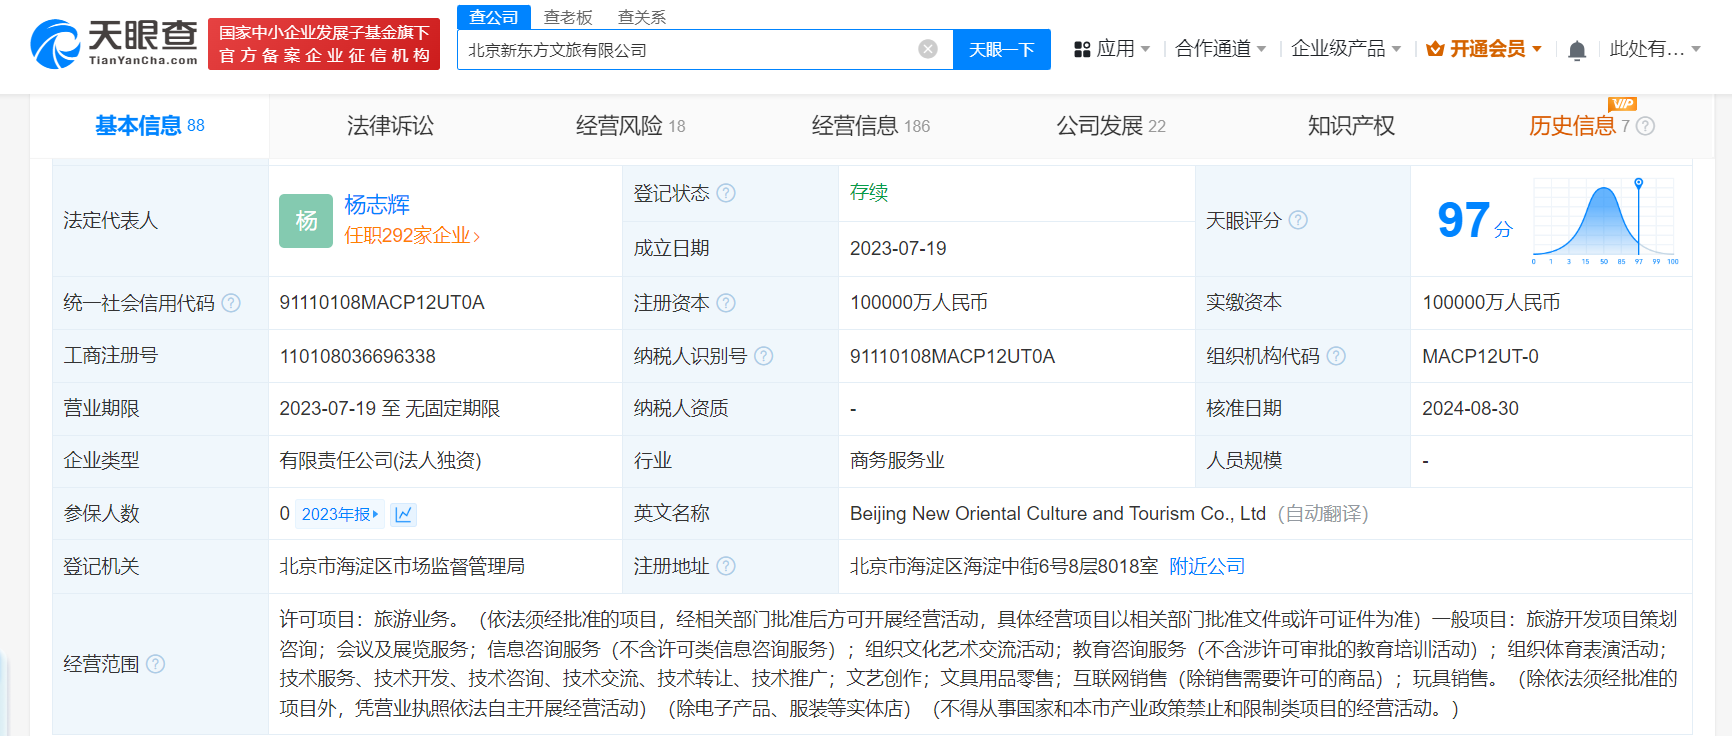Show help for 注册地址
Screen dimensions: 1732x736
726,566
